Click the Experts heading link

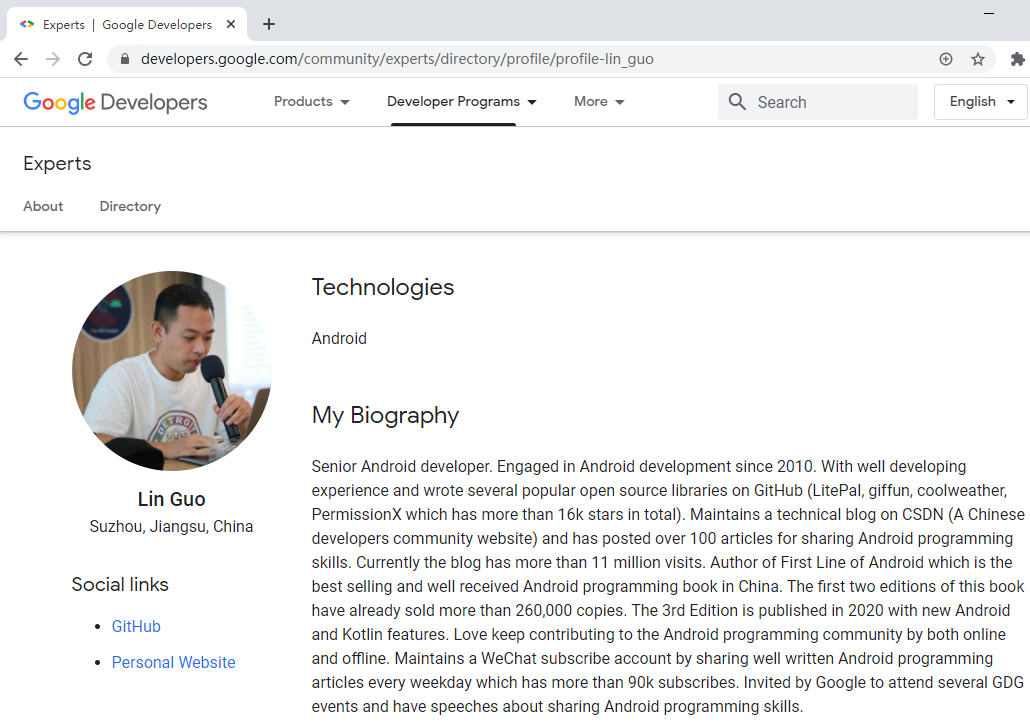click(x=57, y=164)
